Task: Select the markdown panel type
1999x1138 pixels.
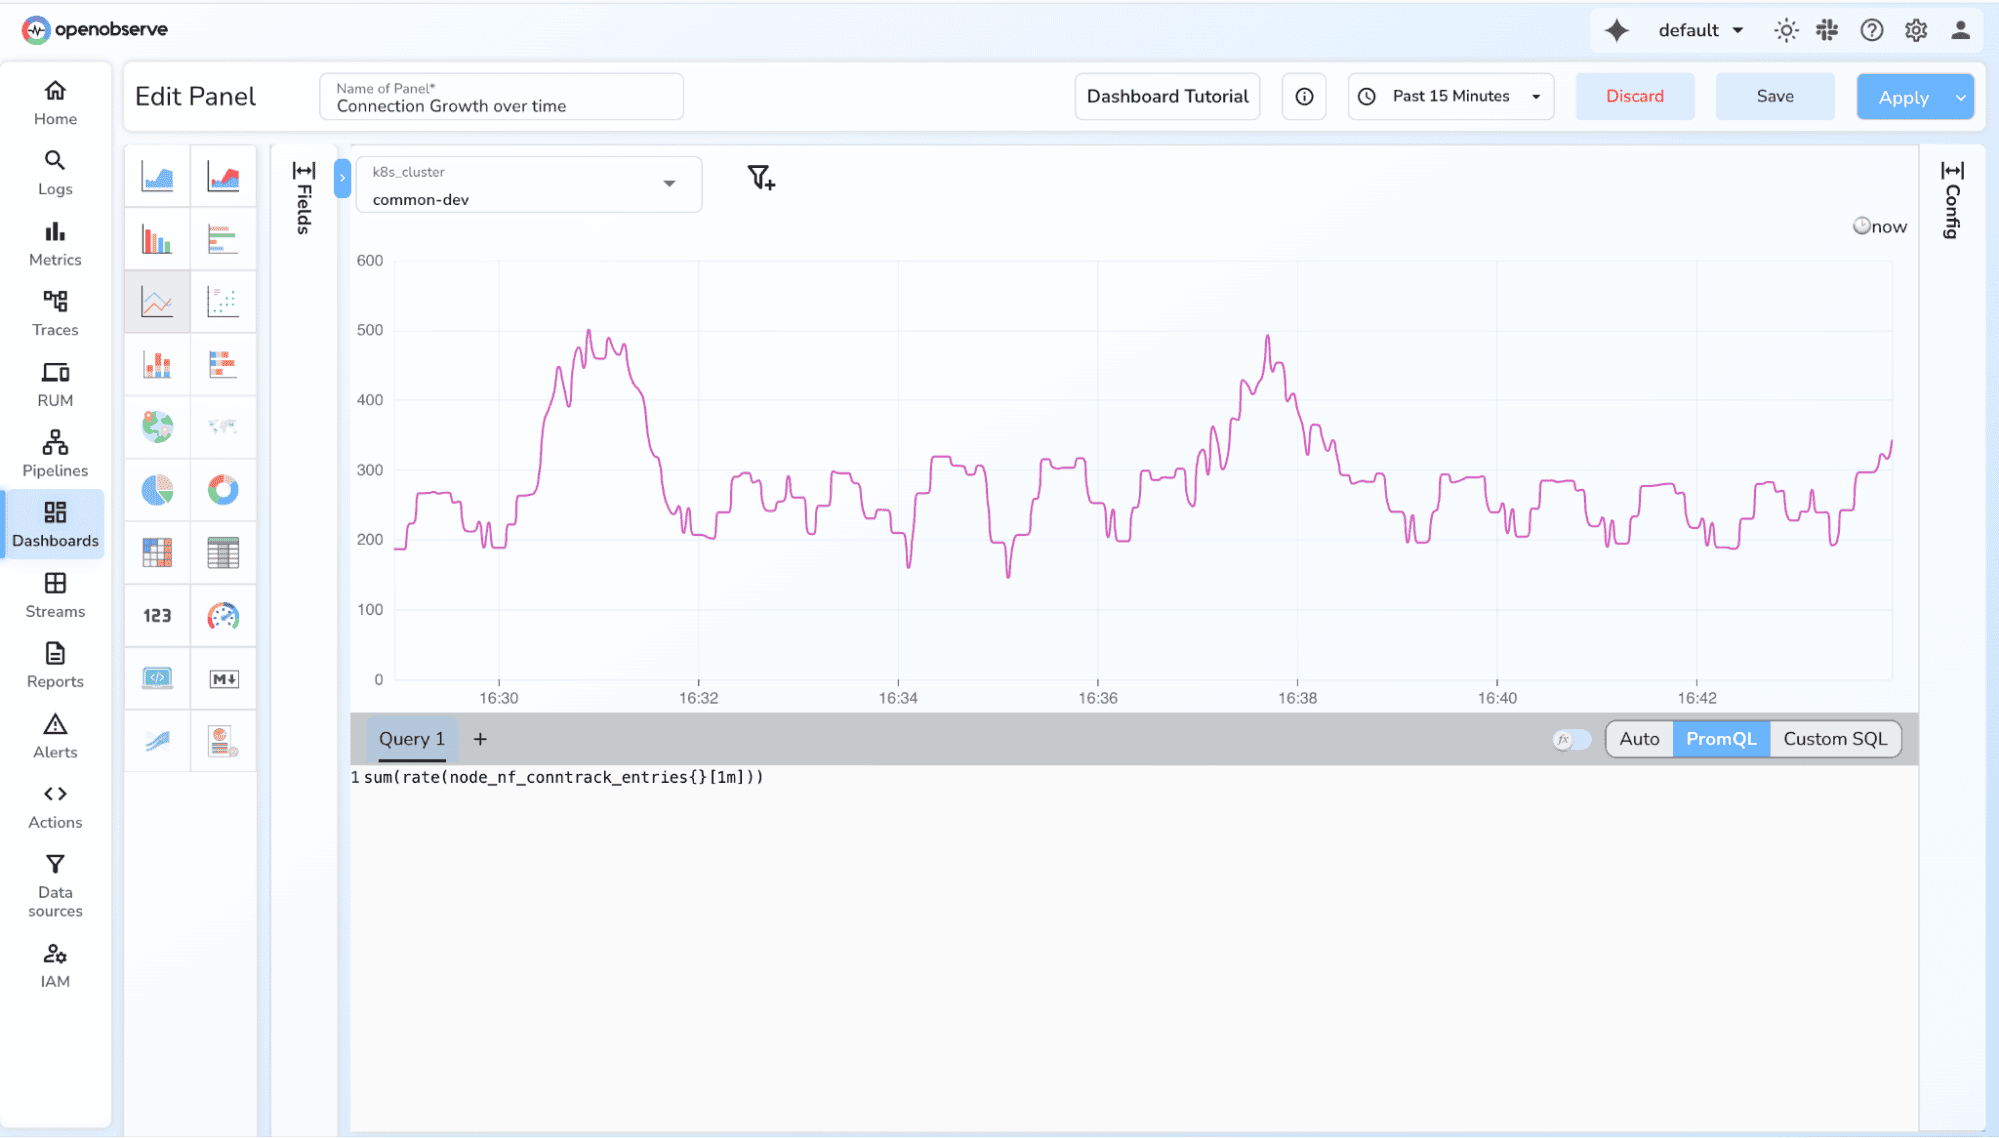Action: pyautogui.click(x=223, y=678)
